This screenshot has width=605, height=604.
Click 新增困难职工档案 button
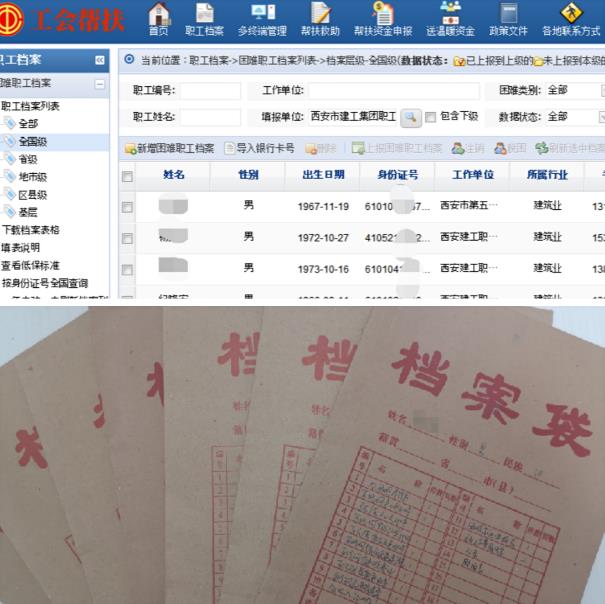click(169, 148)
